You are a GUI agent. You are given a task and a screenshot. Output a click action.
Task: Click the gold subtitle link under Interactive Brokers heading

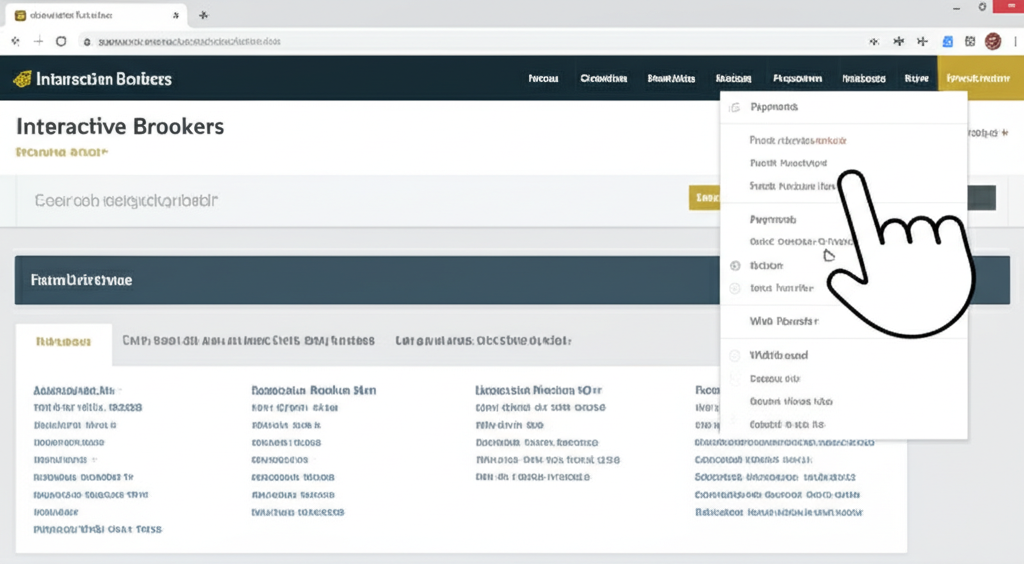point(62,153)
